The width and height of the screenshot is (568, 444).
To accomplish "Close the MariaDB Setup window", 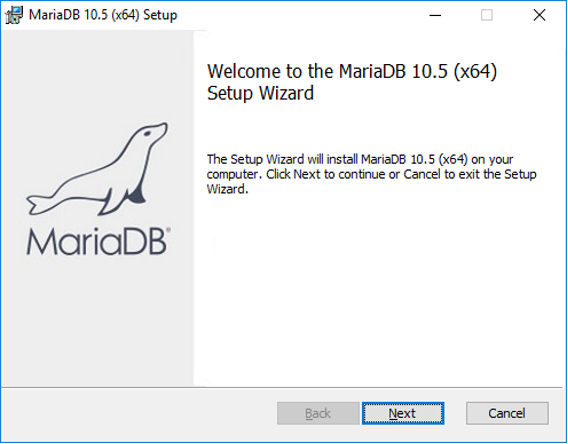I will [x=539, y=15].
